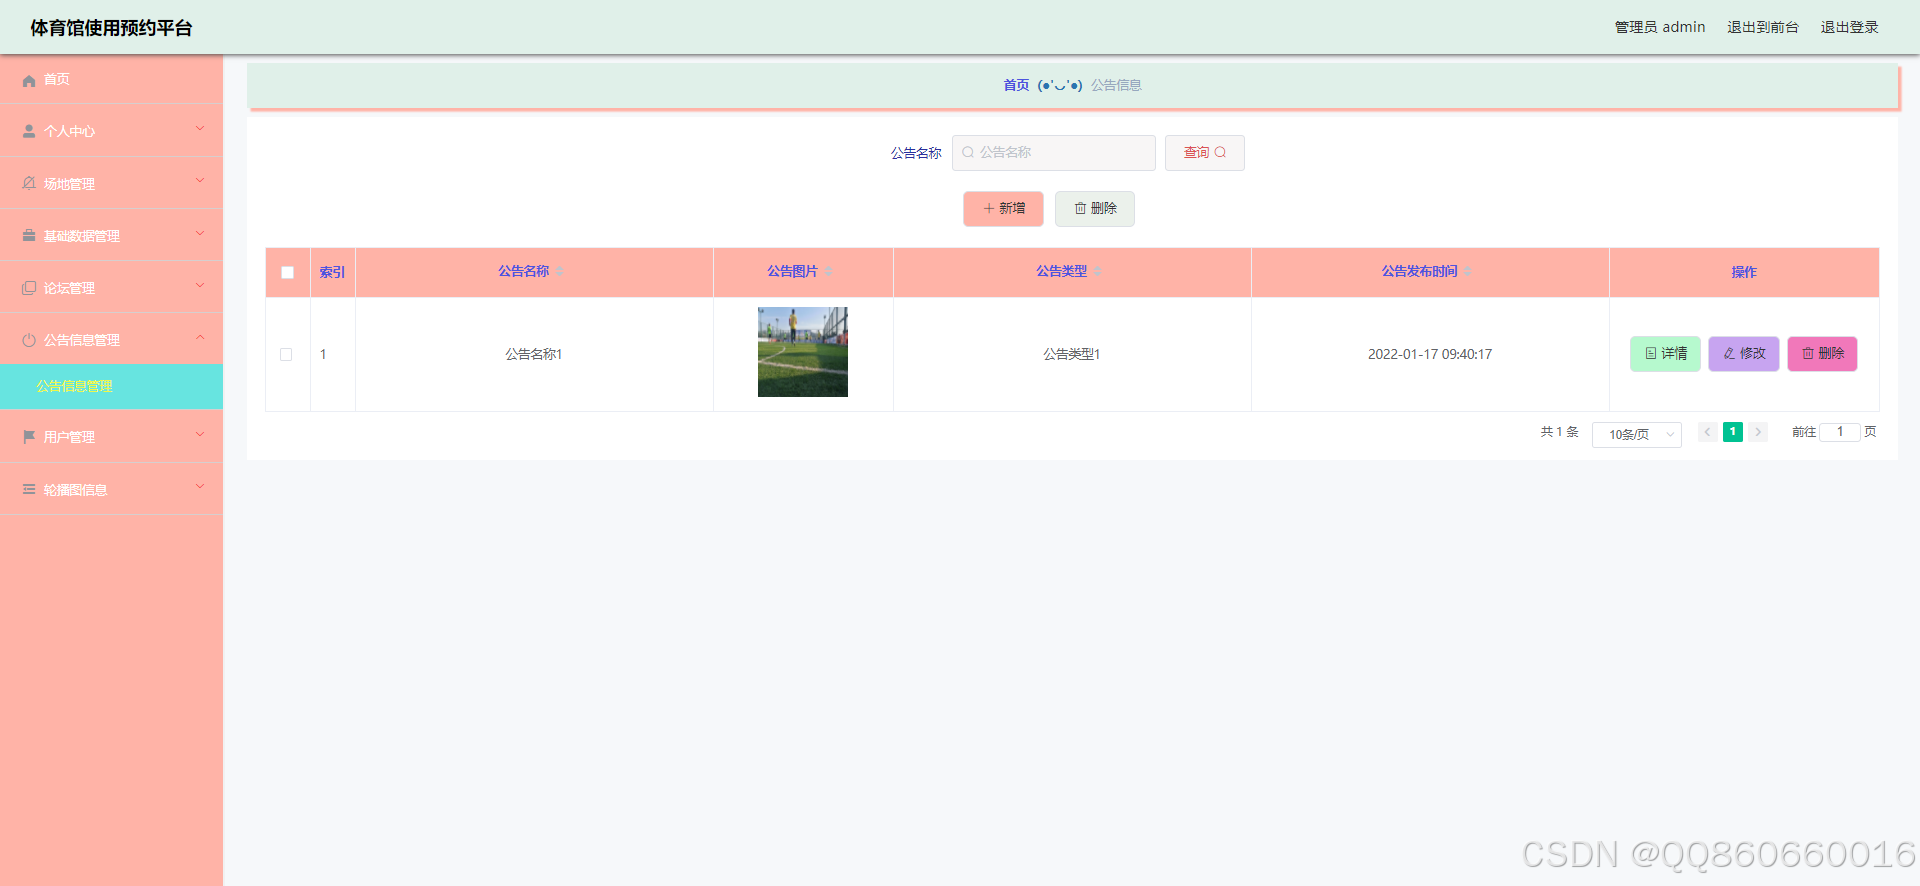Click the home icon in the sidebar

[29, 80]
